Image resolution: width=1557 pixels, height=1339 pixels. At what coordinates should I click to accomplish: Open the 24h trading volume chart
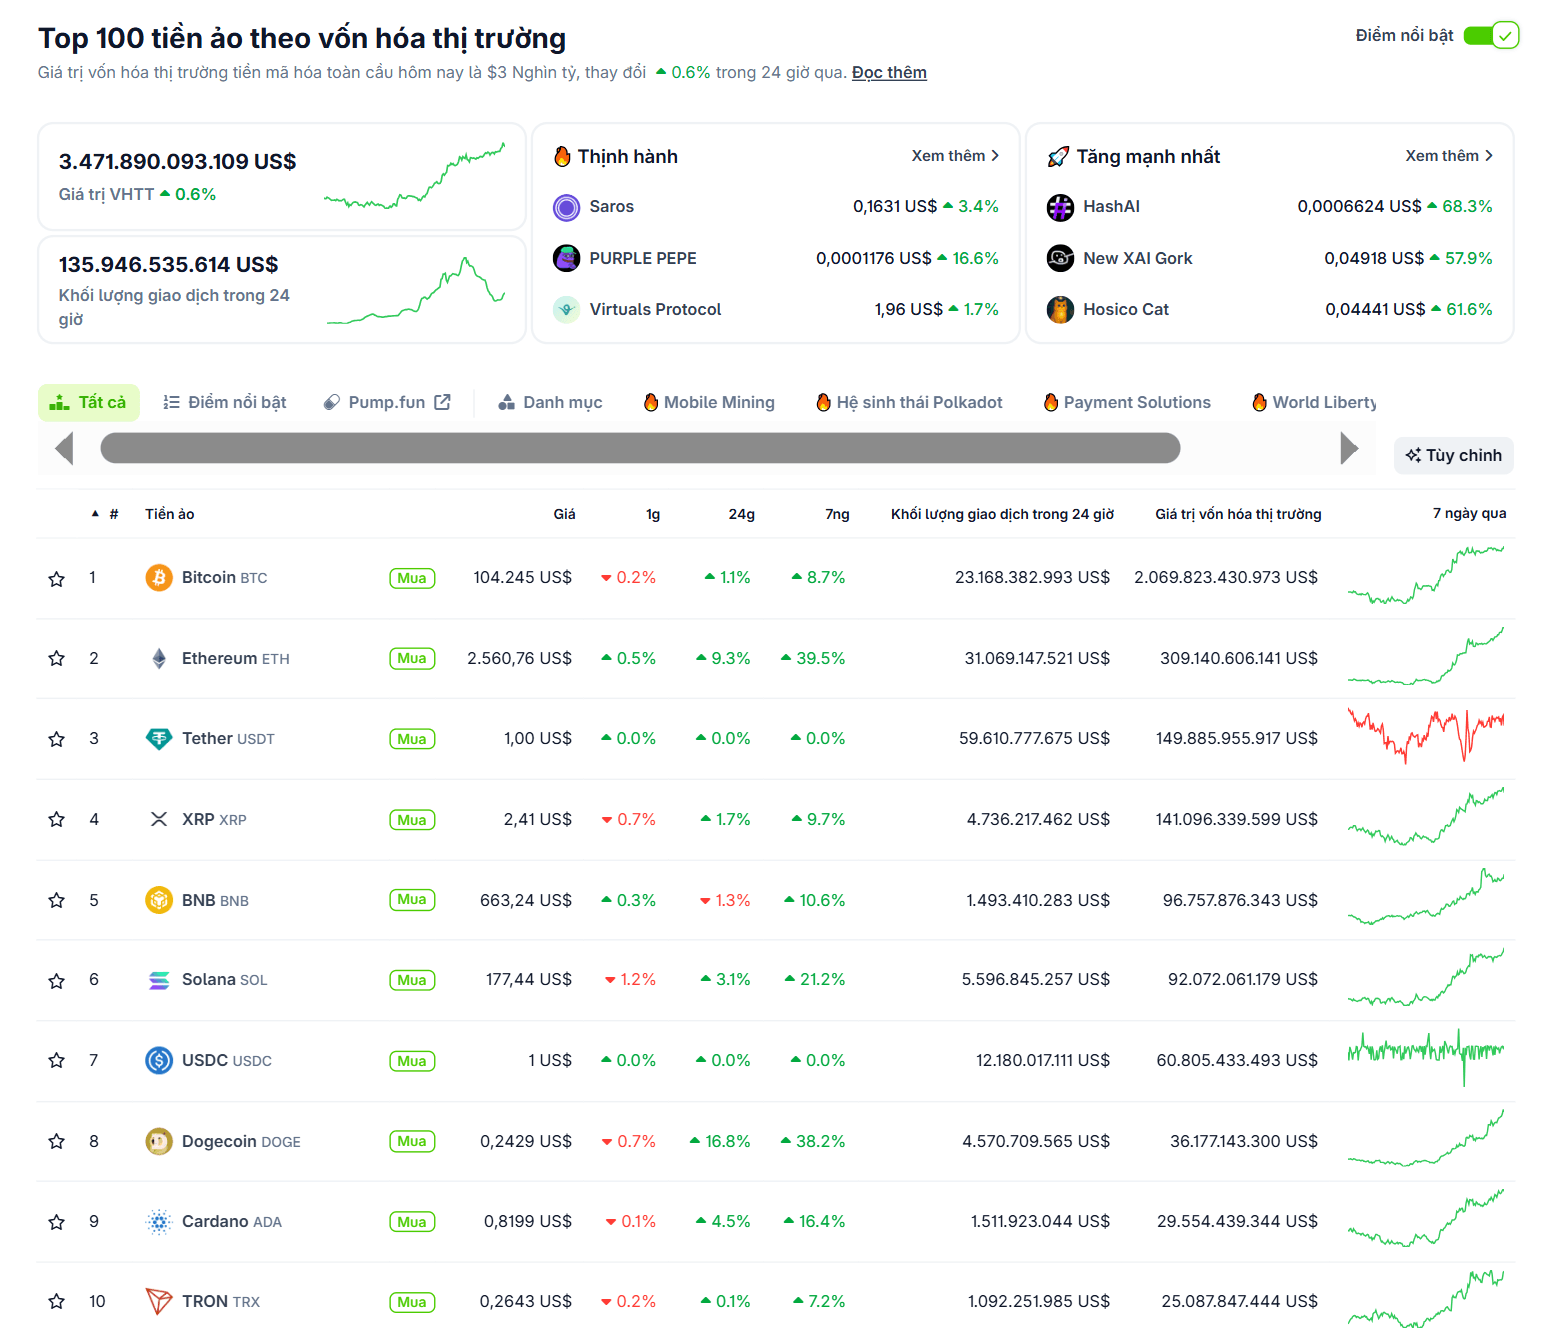point(417,291)
